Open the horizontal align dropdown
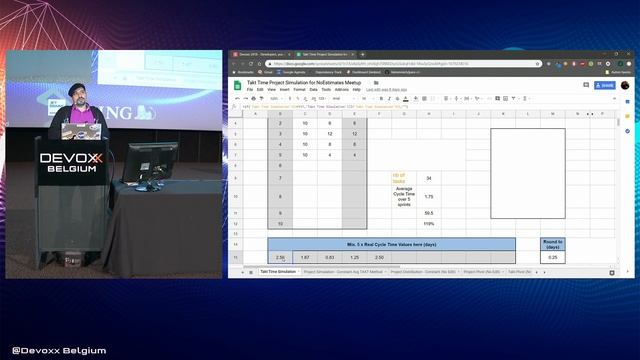The width and height of the screenshot is (640, 360). pyautogui.click(x=447, y=98)
